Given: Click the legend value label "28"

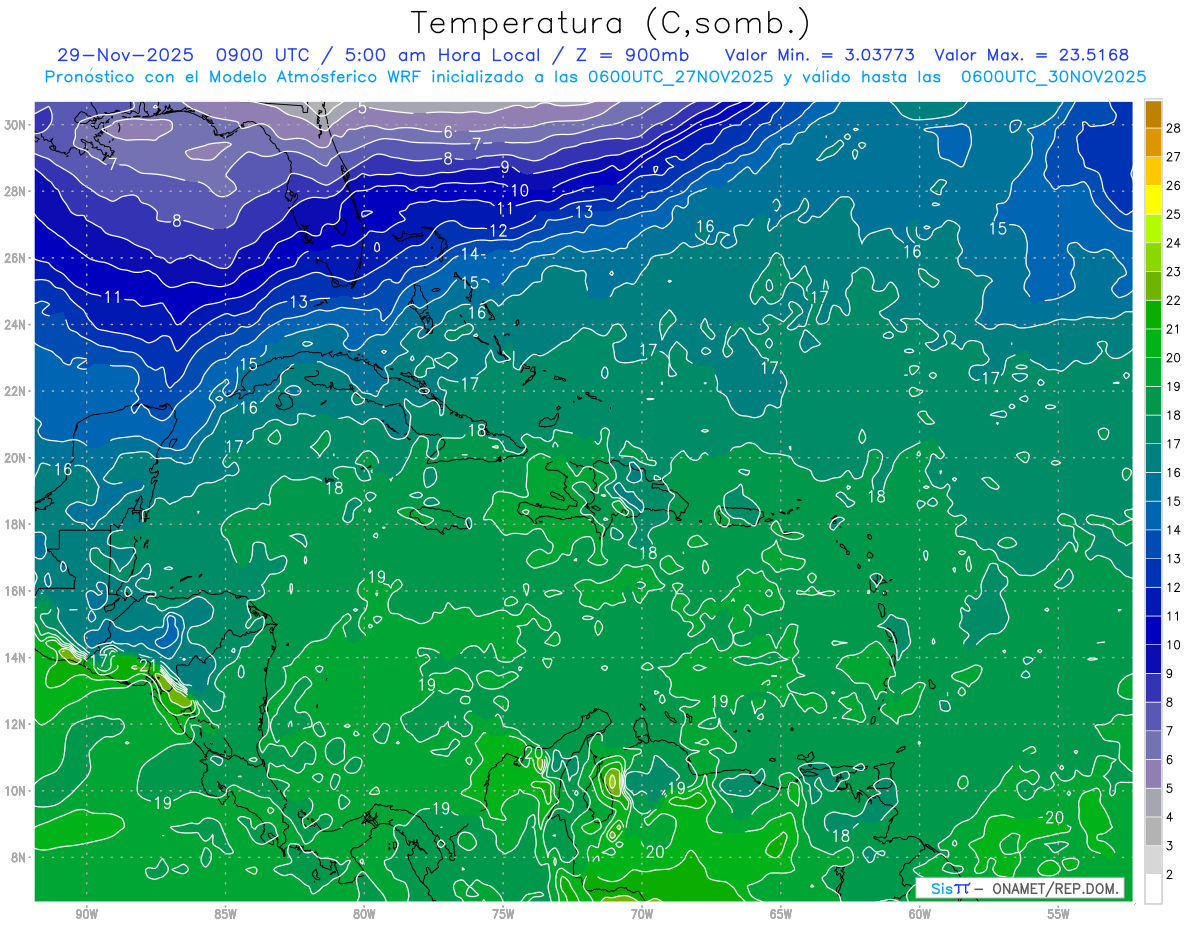Looking at the screenshot, I should (1174, 127).
